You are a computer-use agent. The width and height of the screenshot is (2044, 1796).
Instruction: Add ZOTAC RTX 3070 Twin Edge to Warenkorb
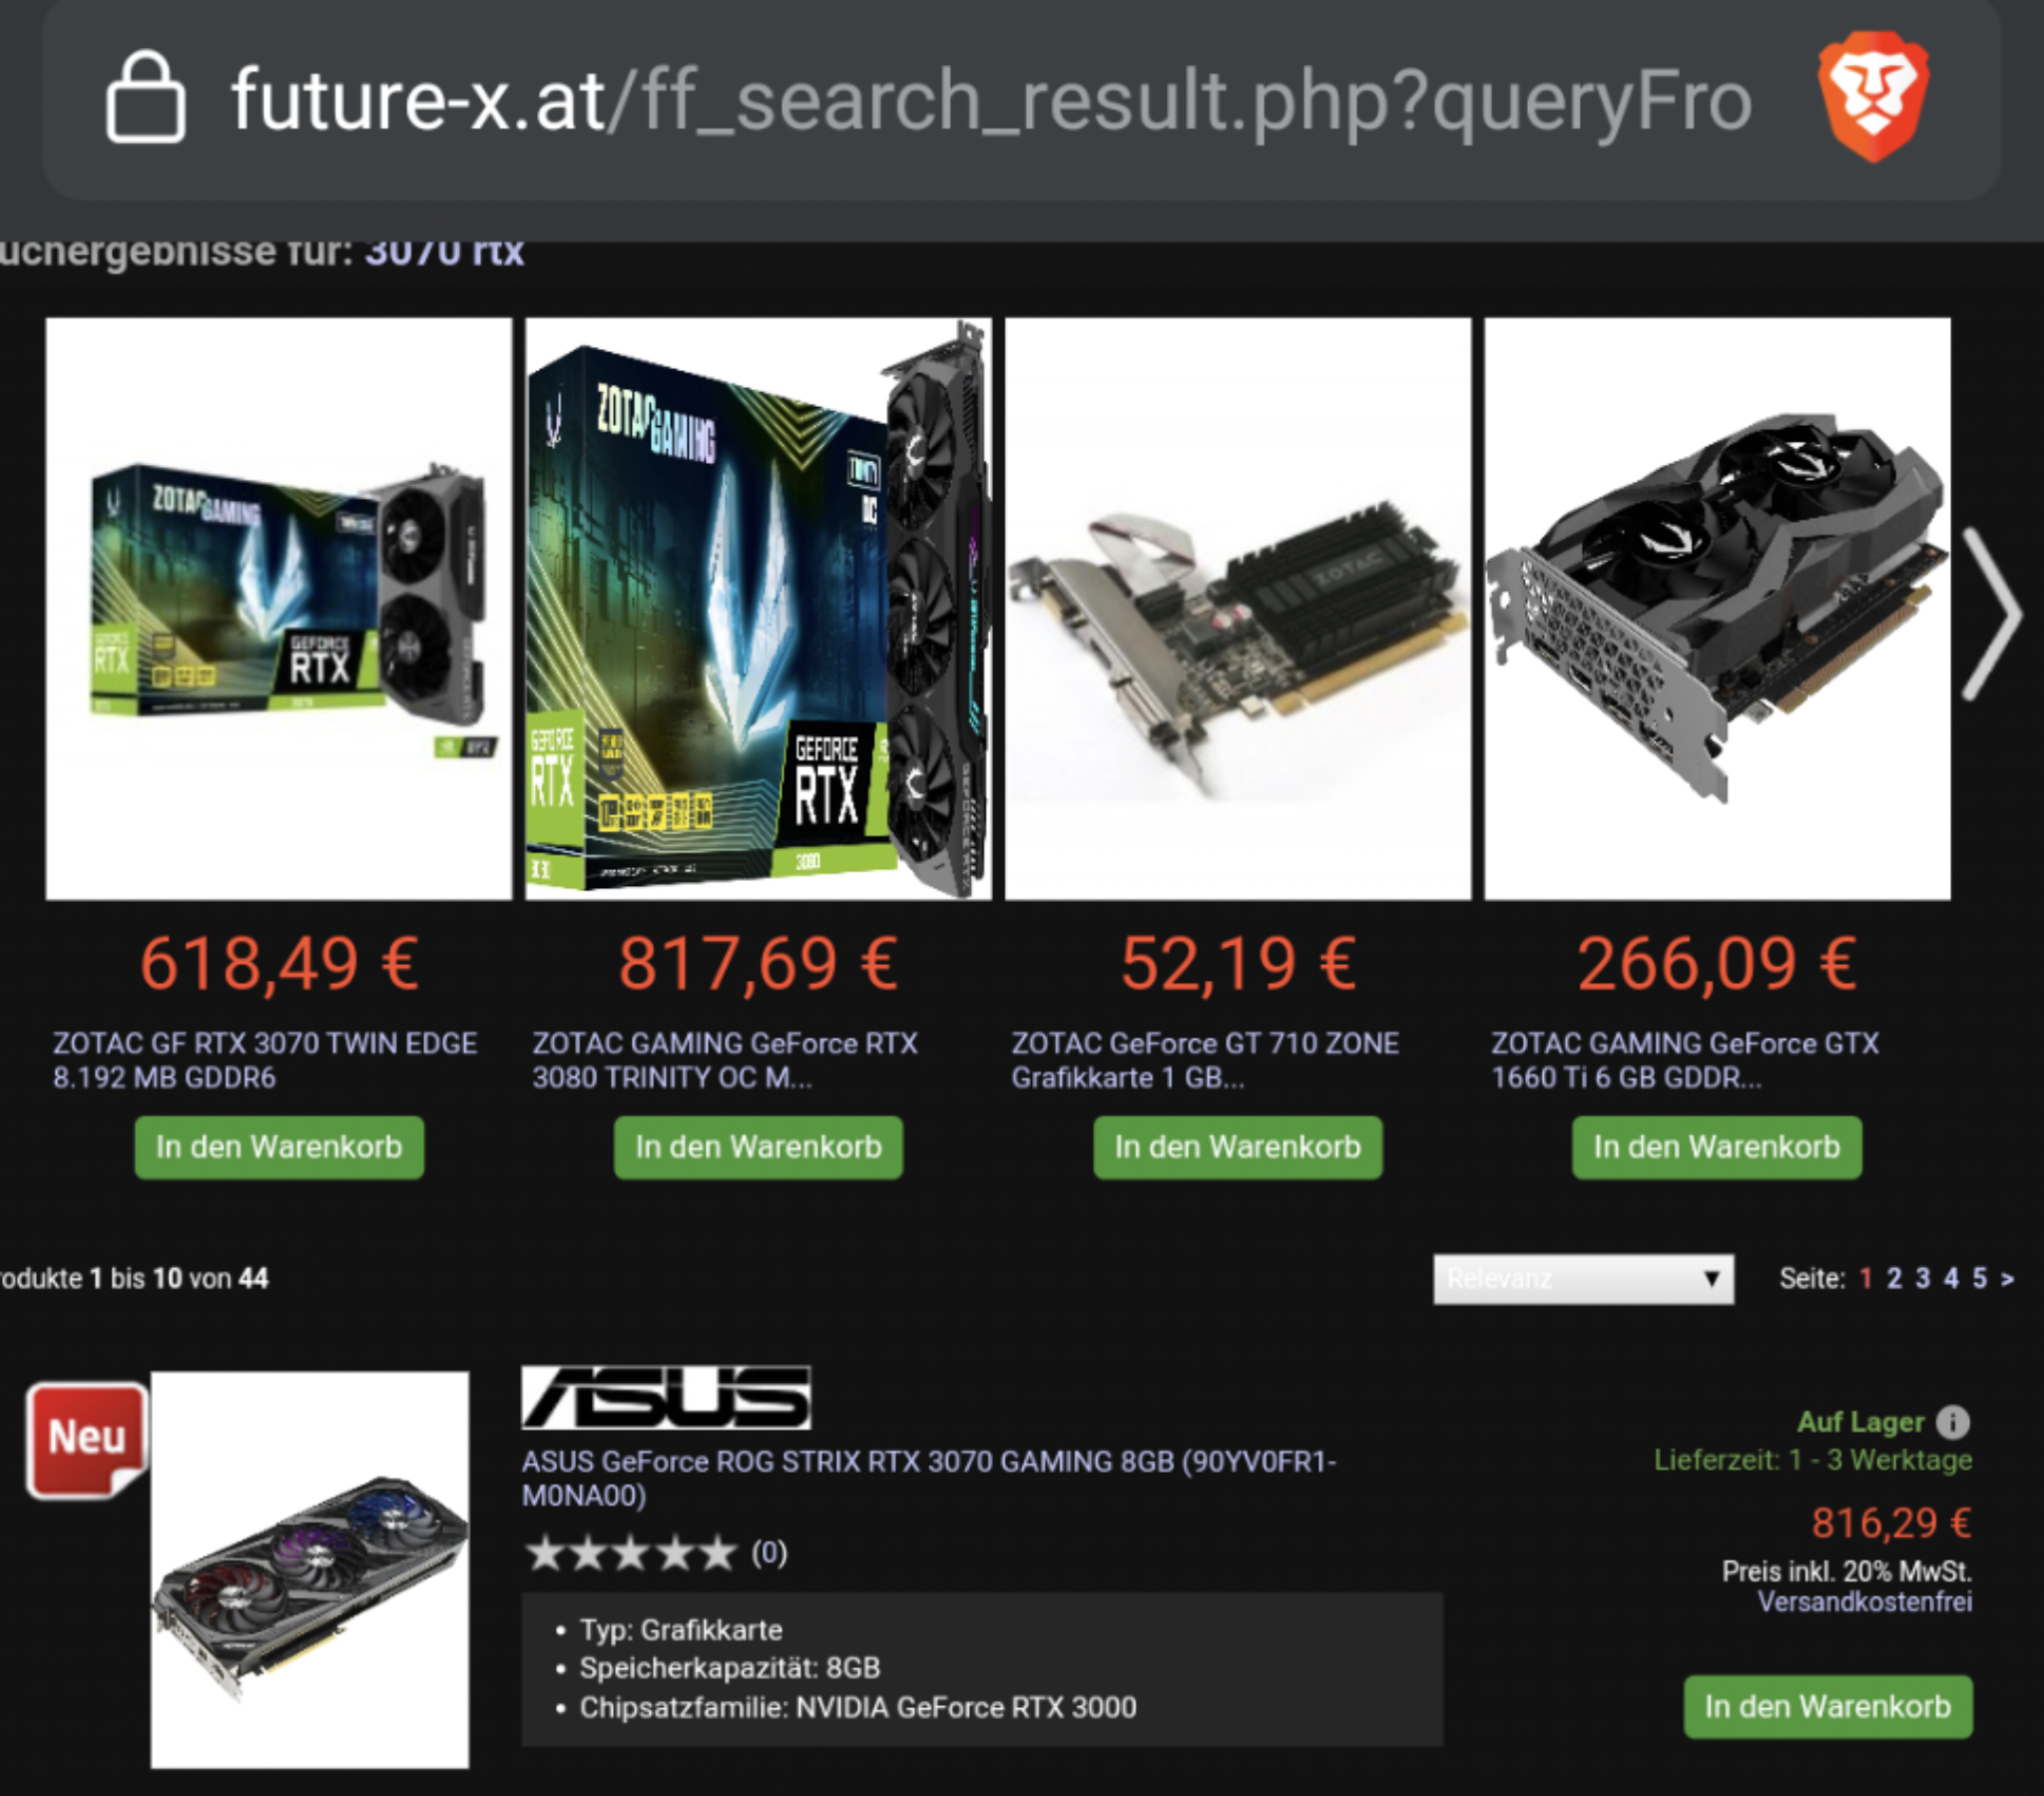click(x=279, y=1147)
